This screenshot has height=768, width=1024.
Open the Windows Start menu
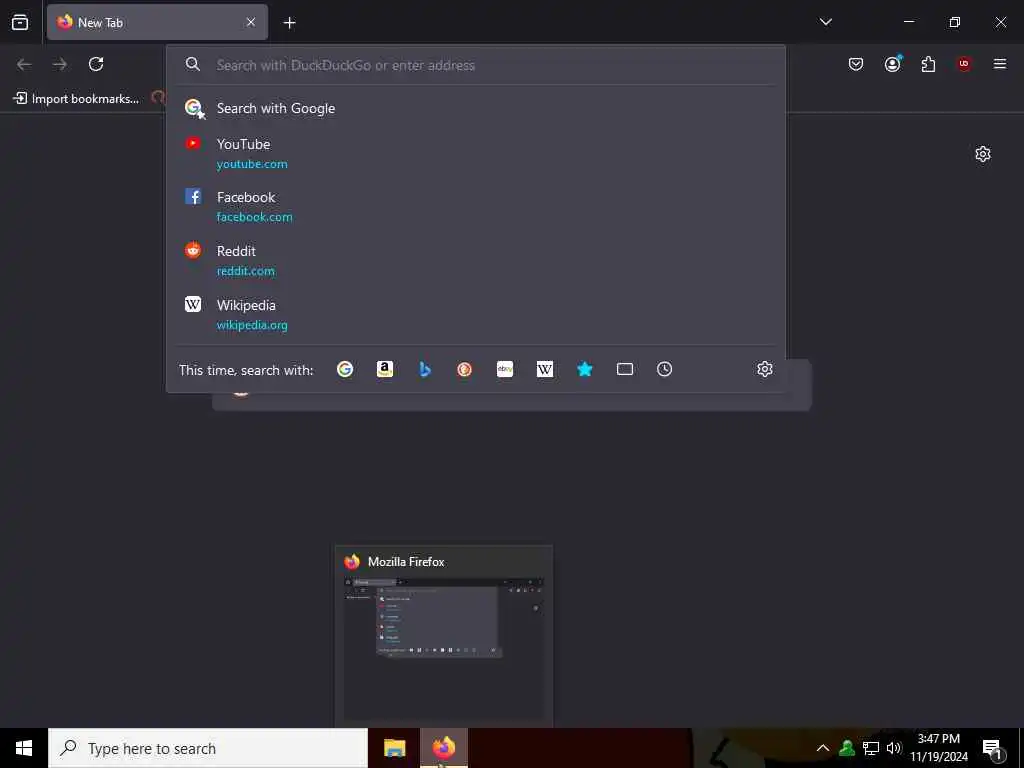click(x=24, y=748)
